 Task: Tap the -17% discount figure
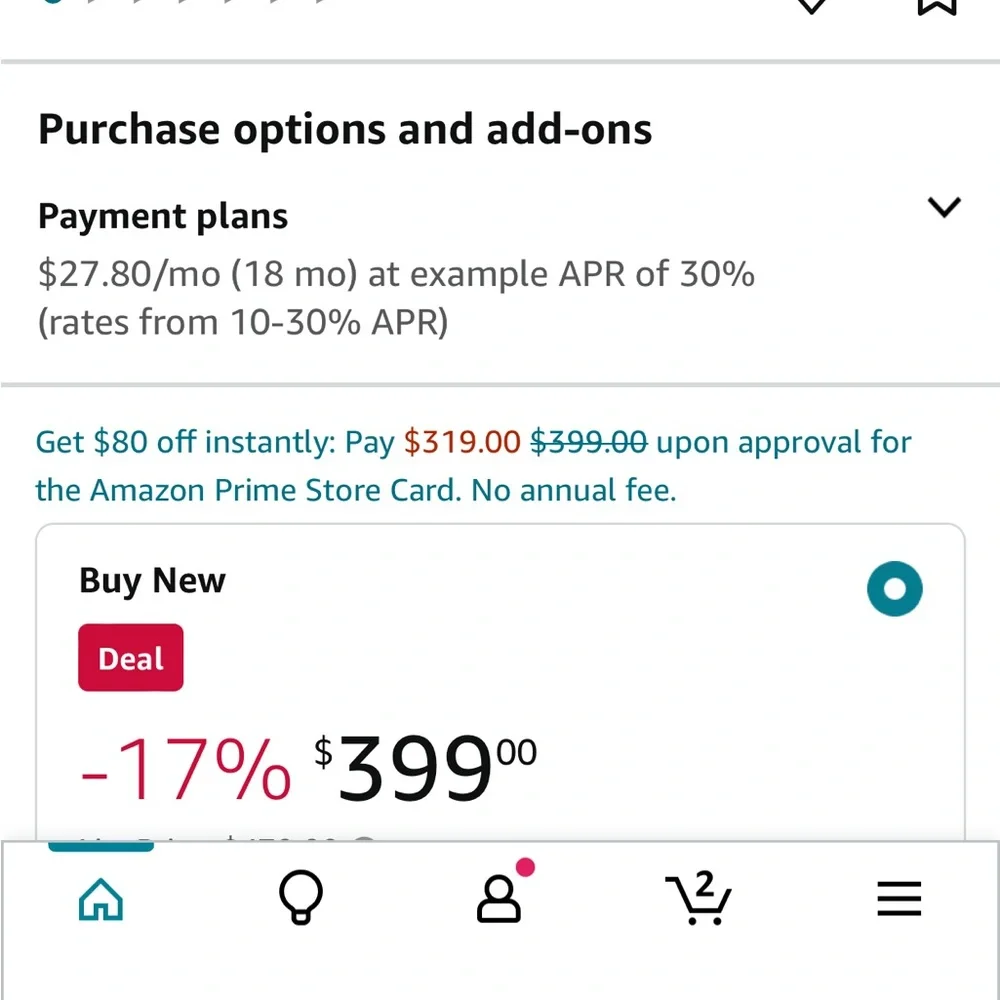[186, 768]
